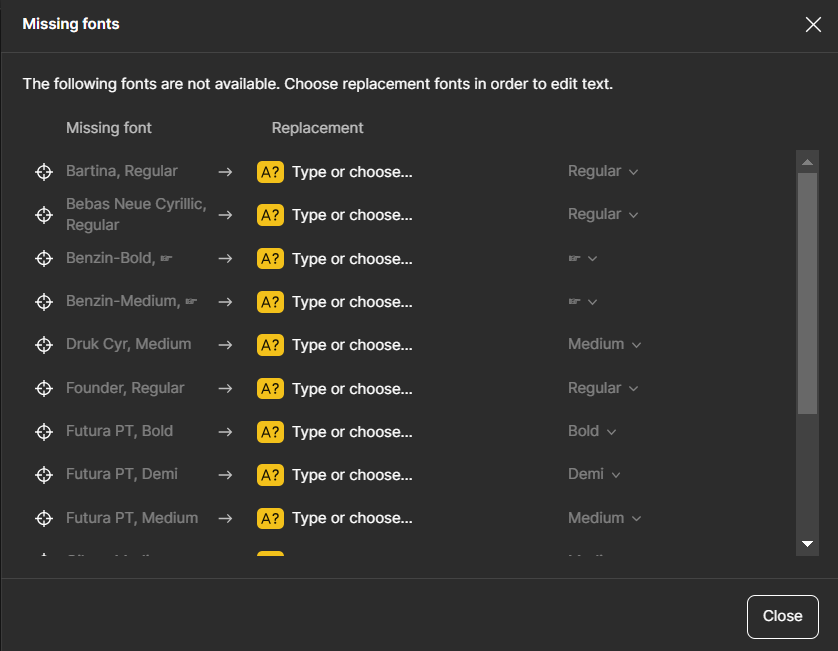Viewport: 838px width, 651px height.
Task: Find Druk Cyr Medium using target icon
Action: 44,345
